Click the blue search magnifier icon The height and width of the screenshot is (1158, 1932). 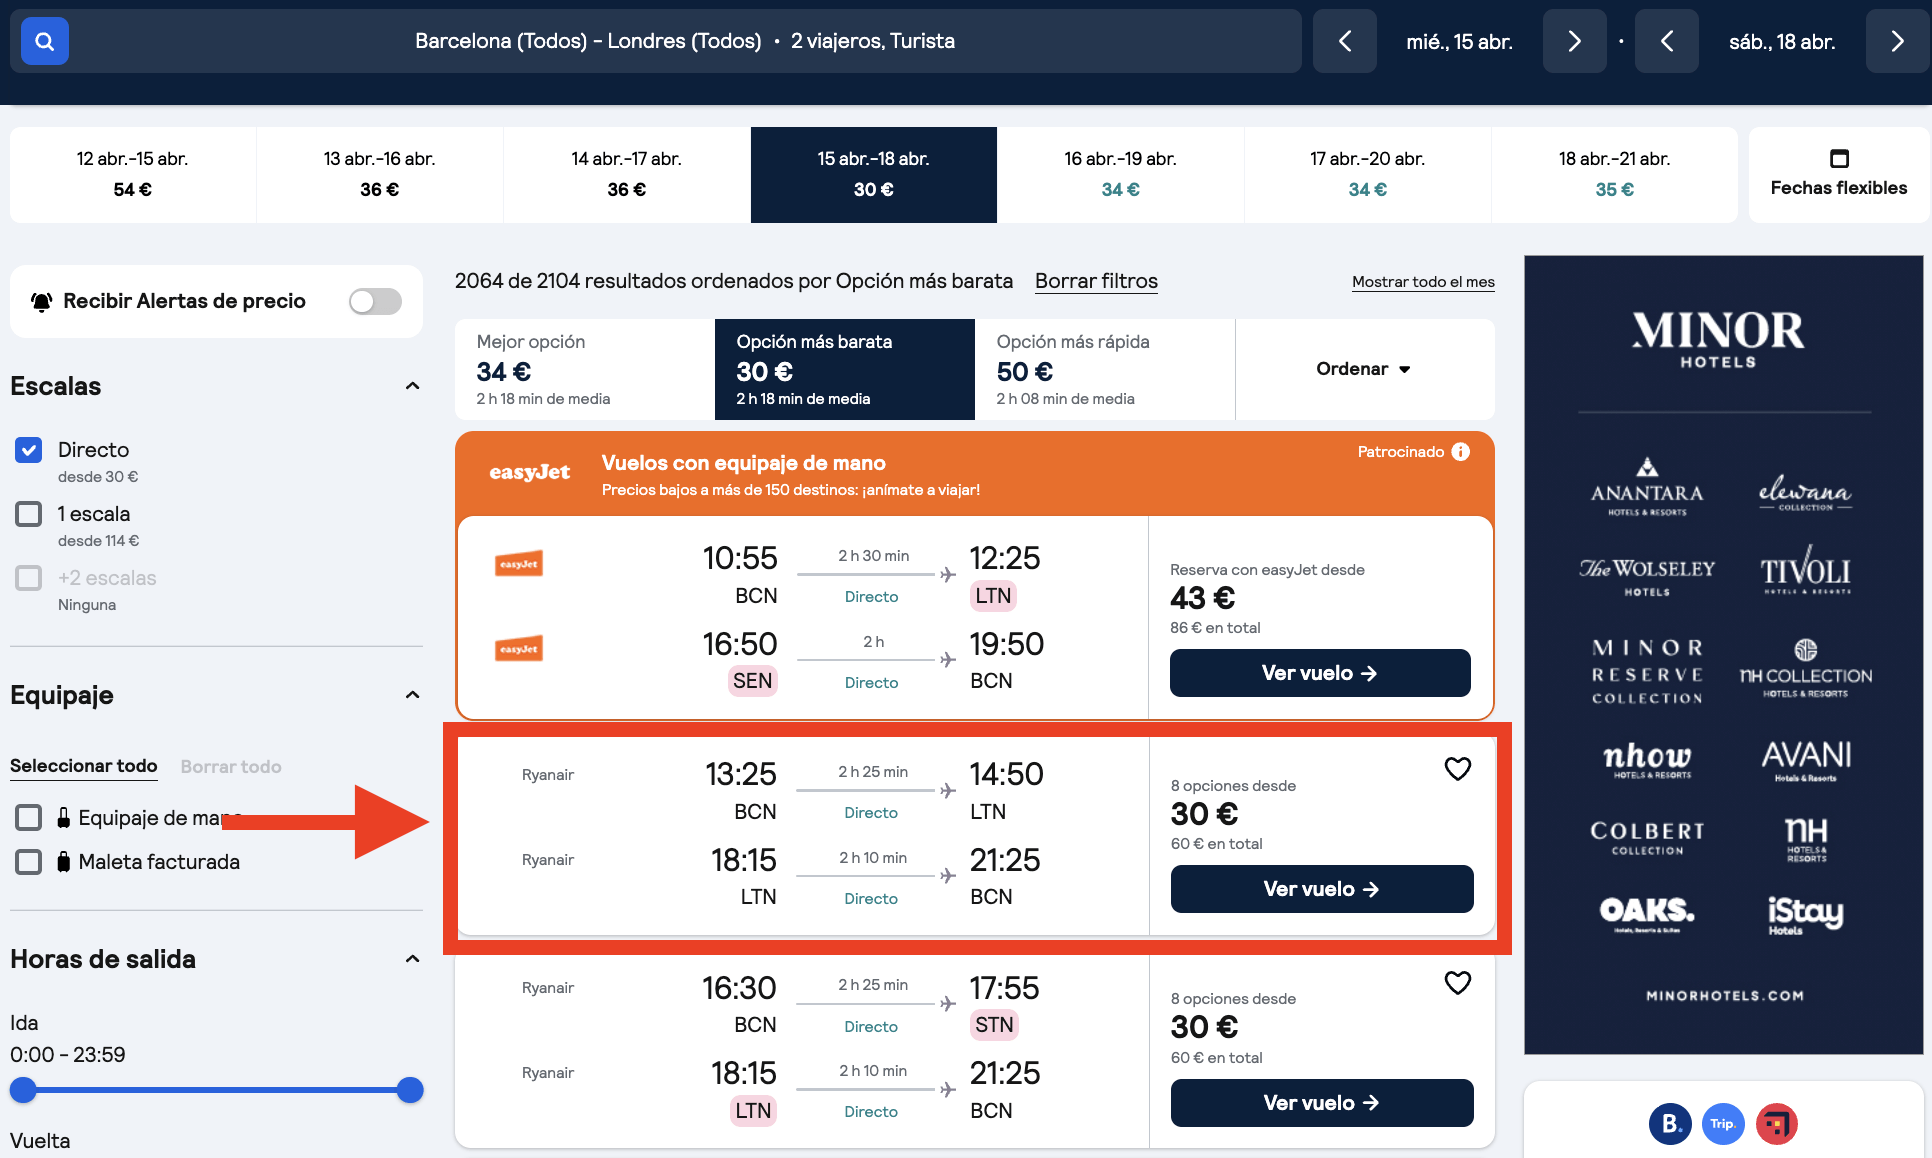point(44,41)
